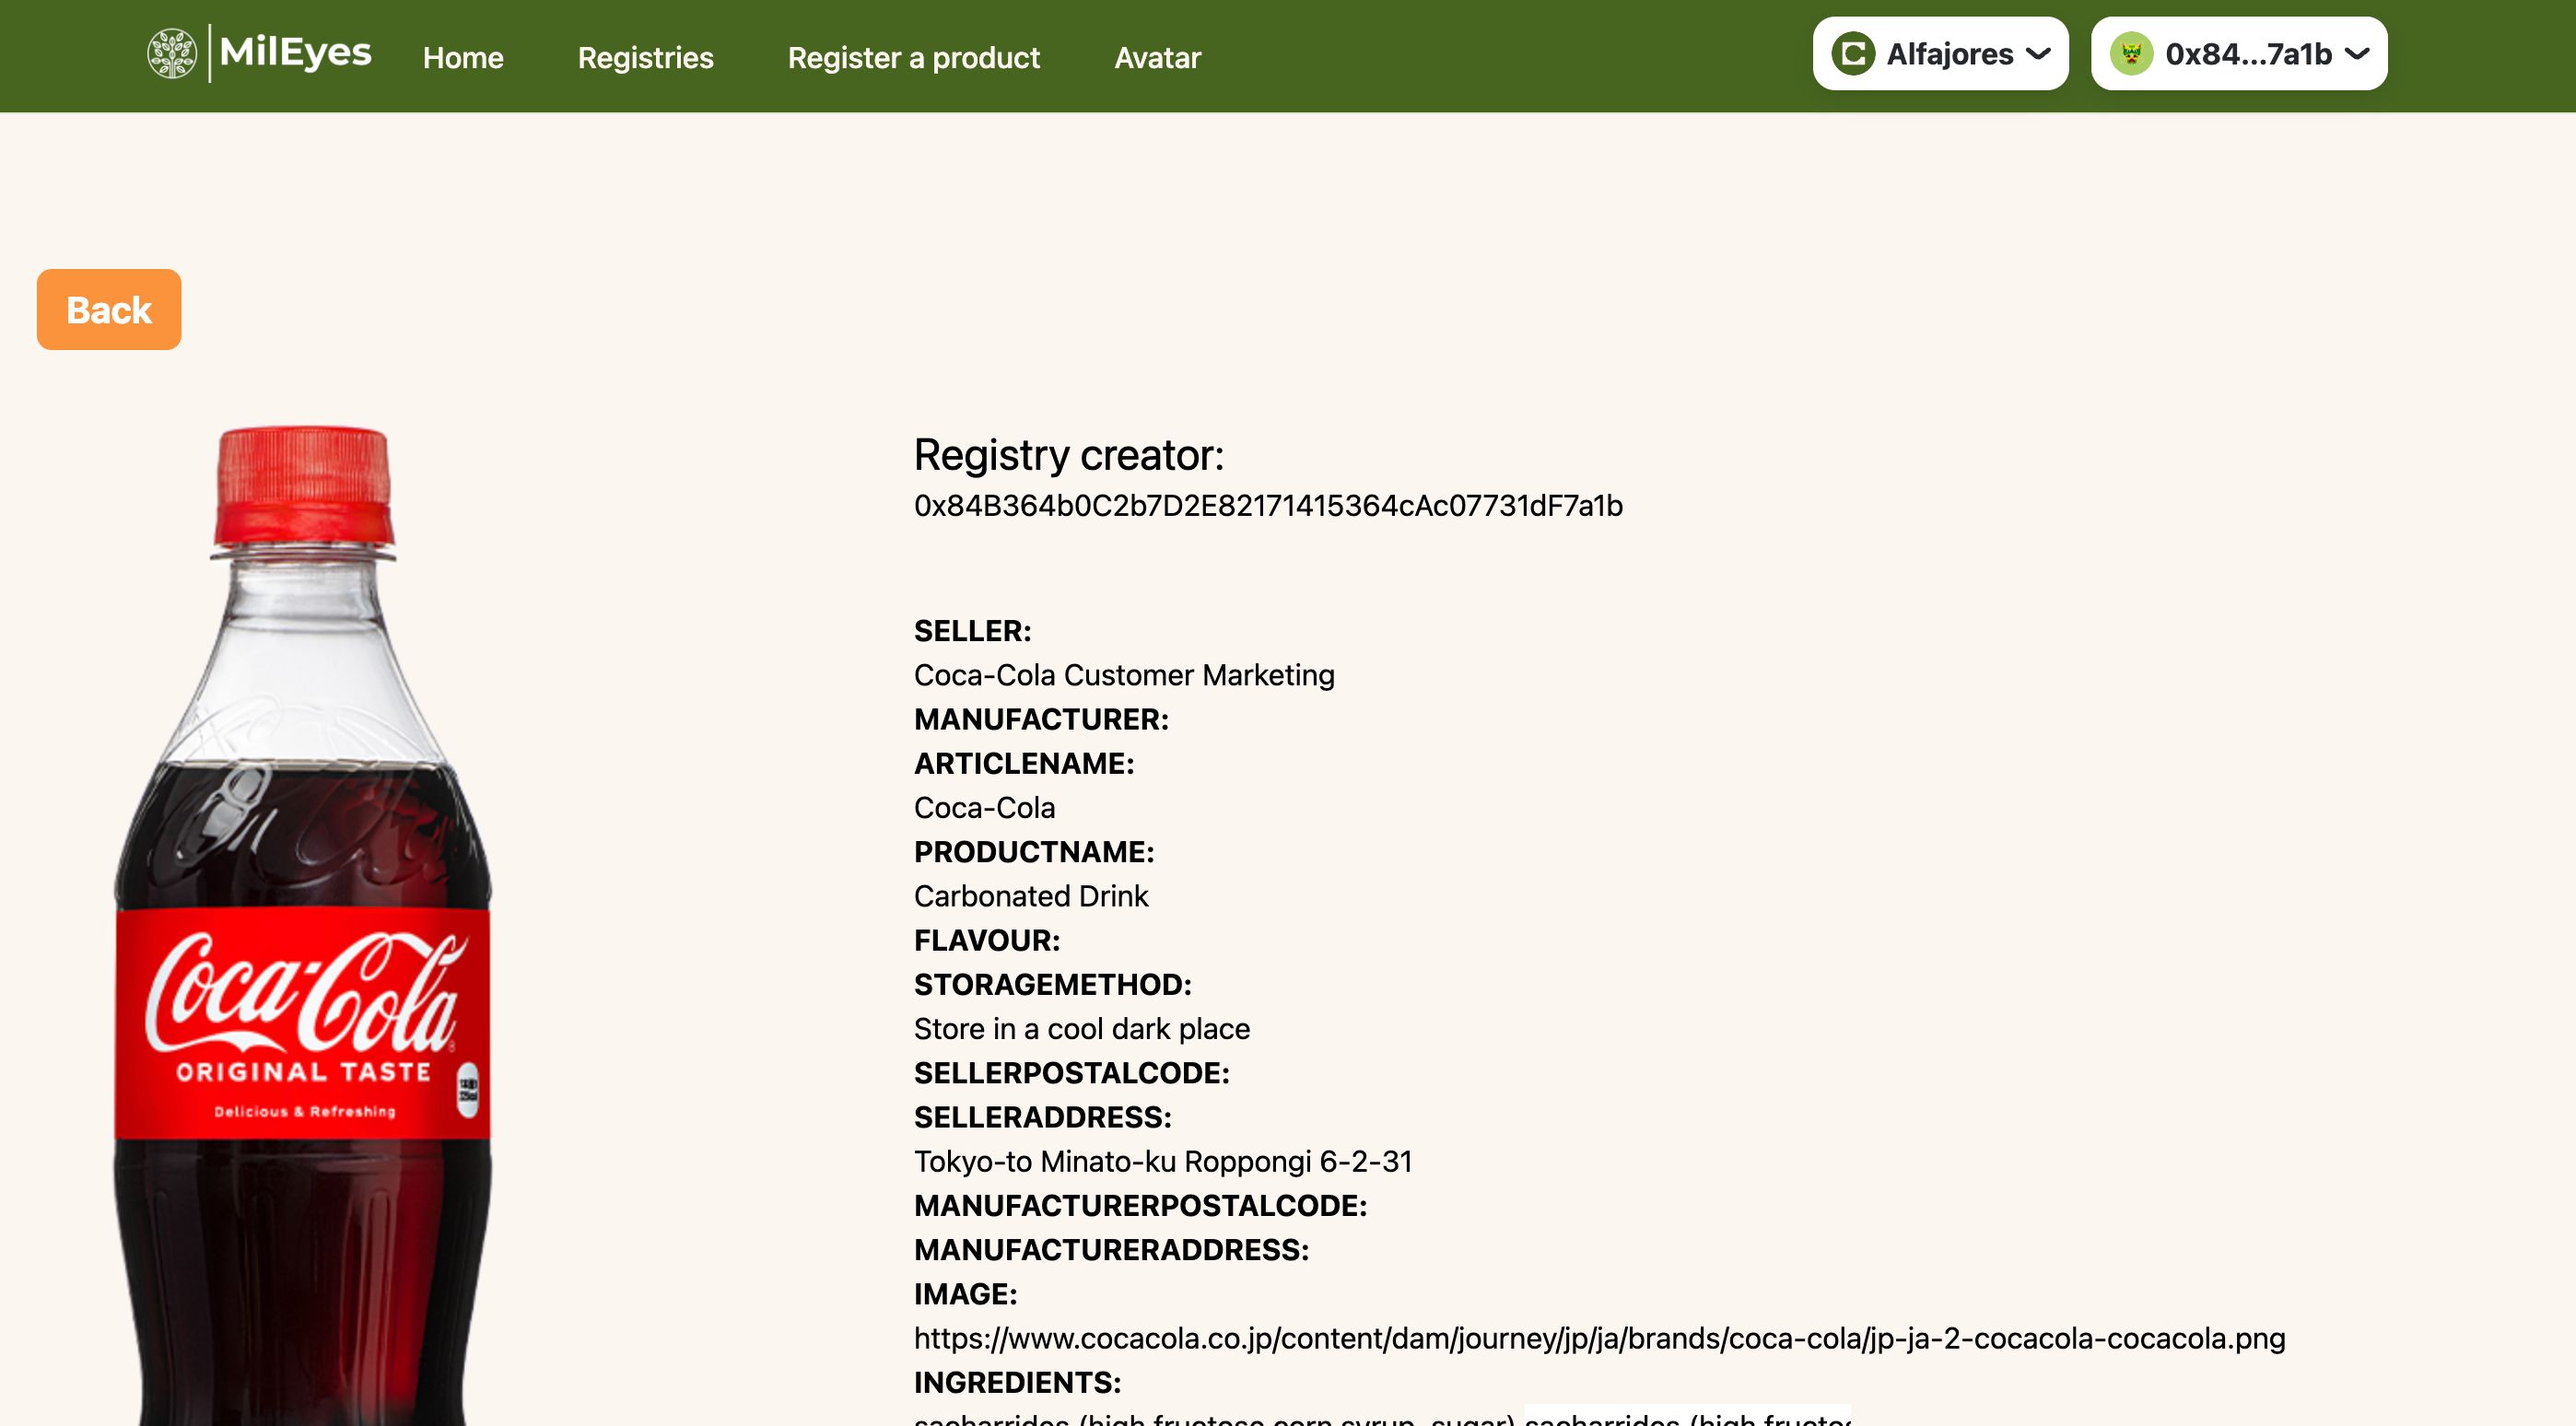Click the orange Back button
Image resolution: width=2576 pixels, height=1426 pixels.
[109, 309]
